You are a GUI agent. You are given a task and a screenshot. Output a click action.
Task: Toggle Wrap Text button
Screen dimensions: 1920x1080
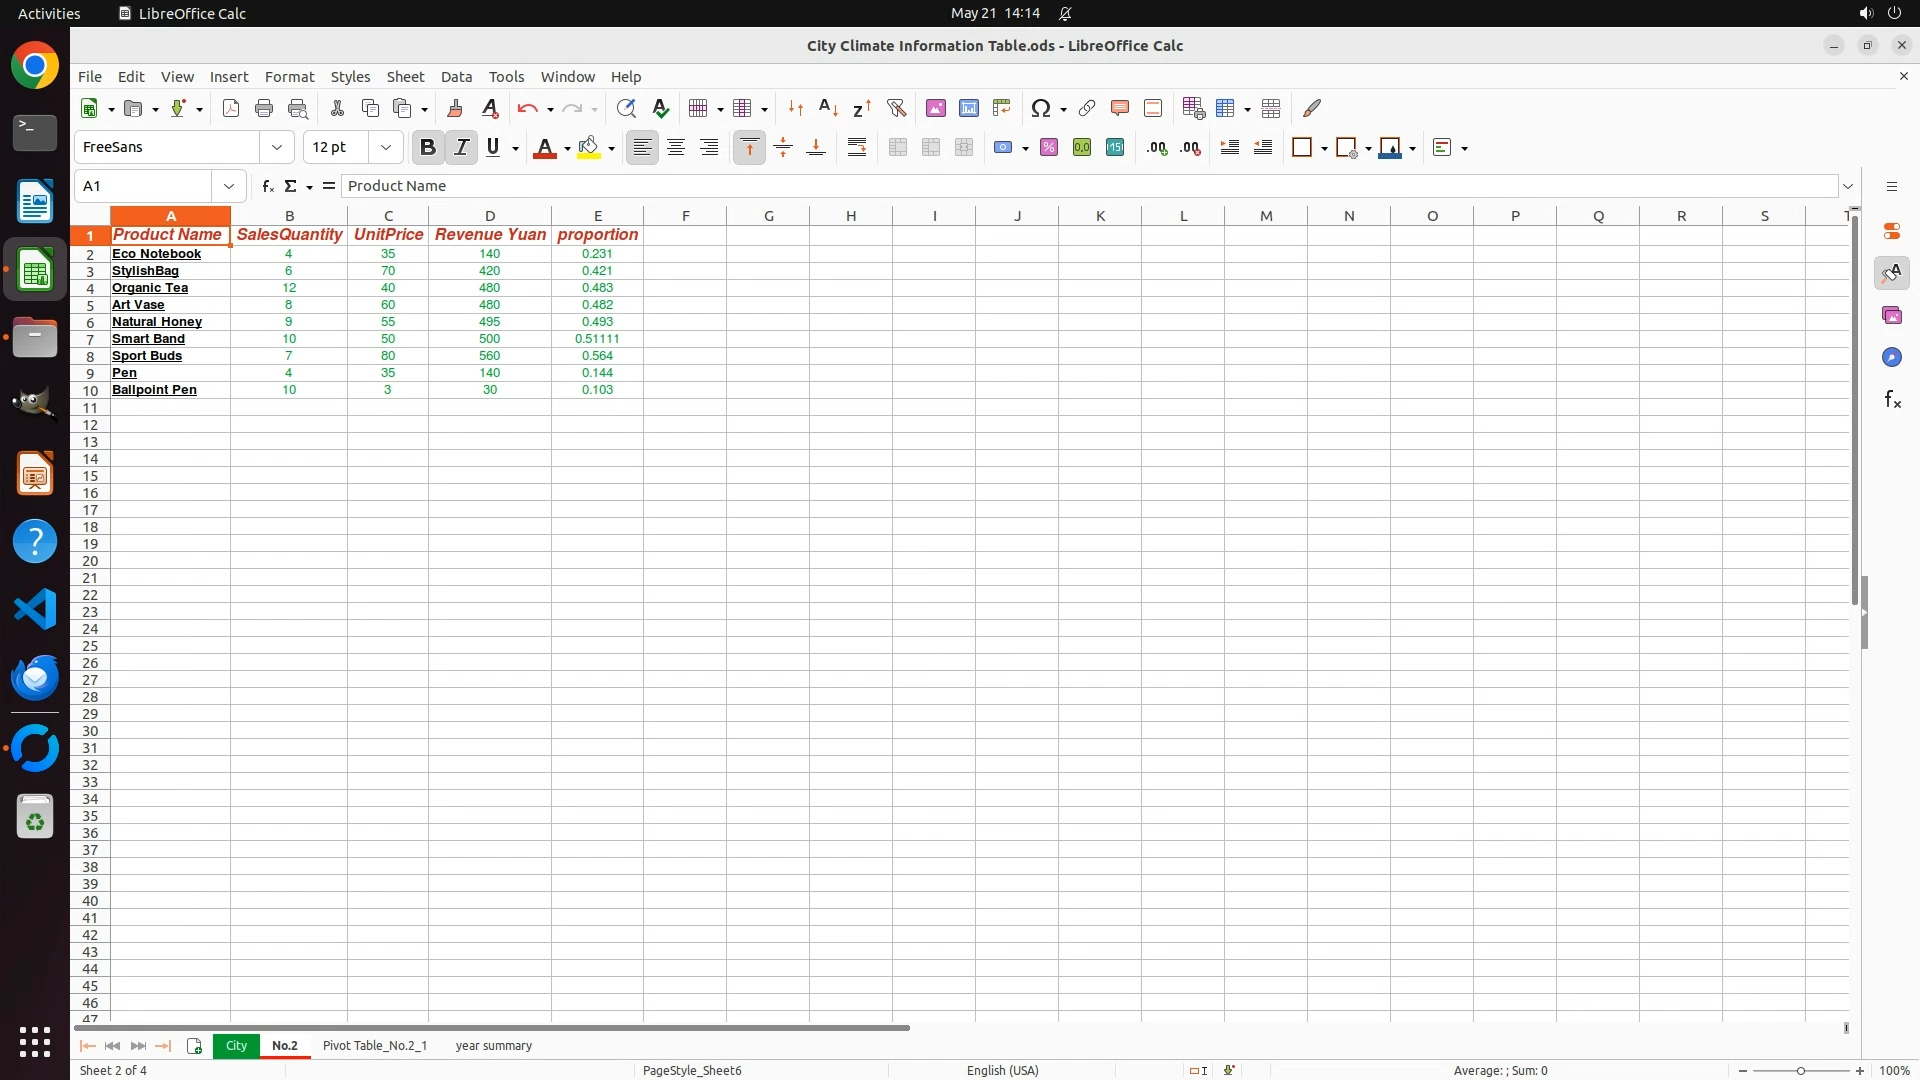(857, 148)
